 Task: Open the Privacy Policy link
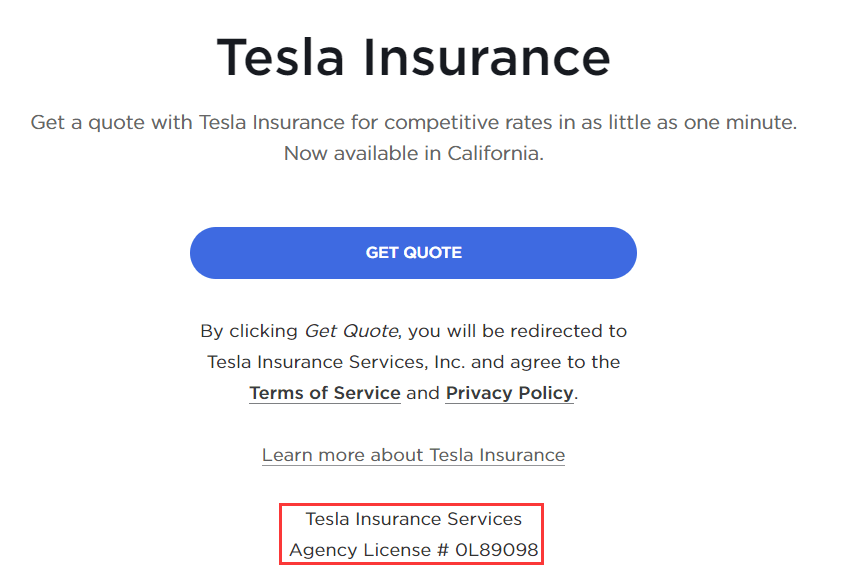pyautogui.click(x=509, y=393)
